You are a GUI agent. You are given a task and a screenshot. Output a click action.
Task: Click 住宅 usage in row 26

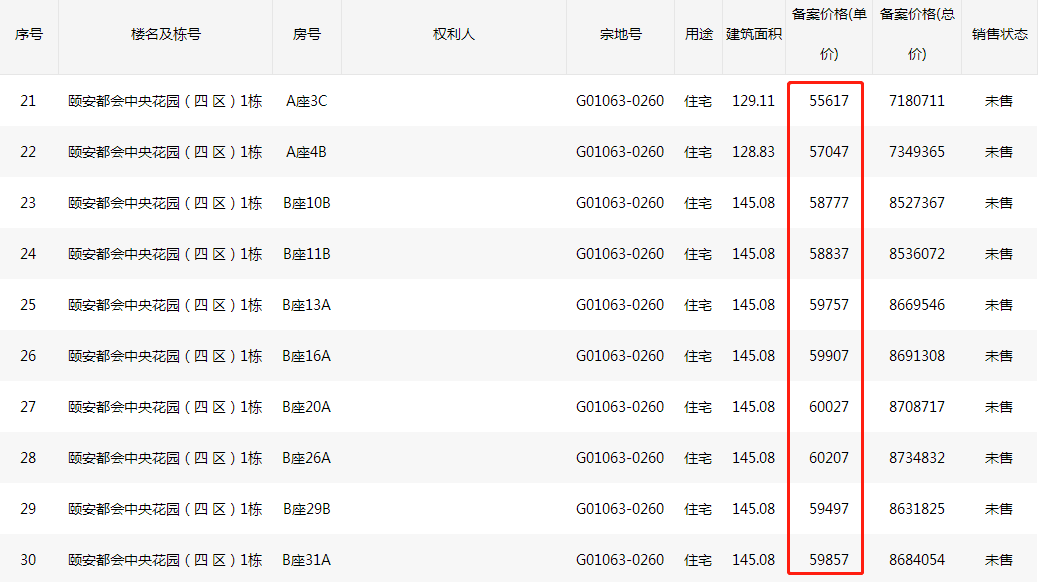pyautogui.click(x=698, y=356)
